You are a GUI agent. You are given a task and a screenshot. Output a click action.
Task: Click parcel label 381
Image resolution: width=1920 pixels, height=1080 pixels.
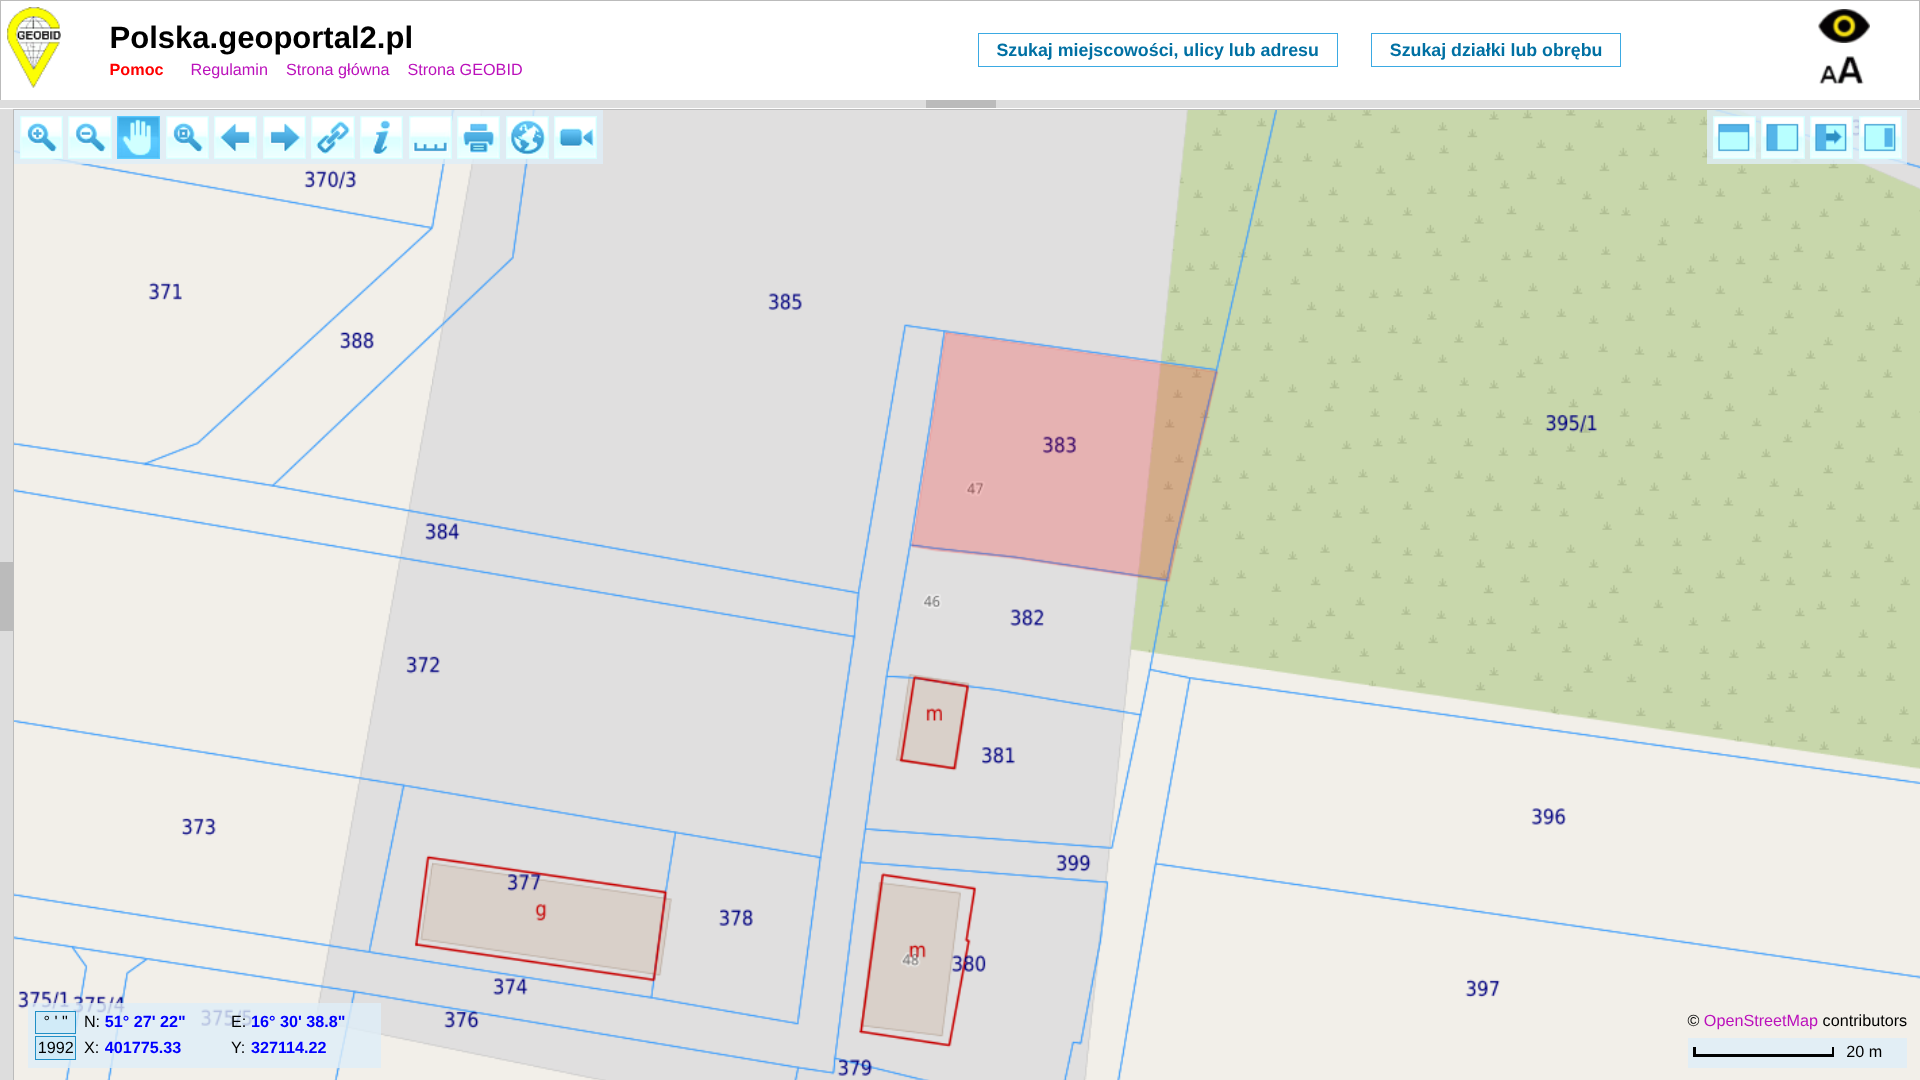[x=998, y=756]
